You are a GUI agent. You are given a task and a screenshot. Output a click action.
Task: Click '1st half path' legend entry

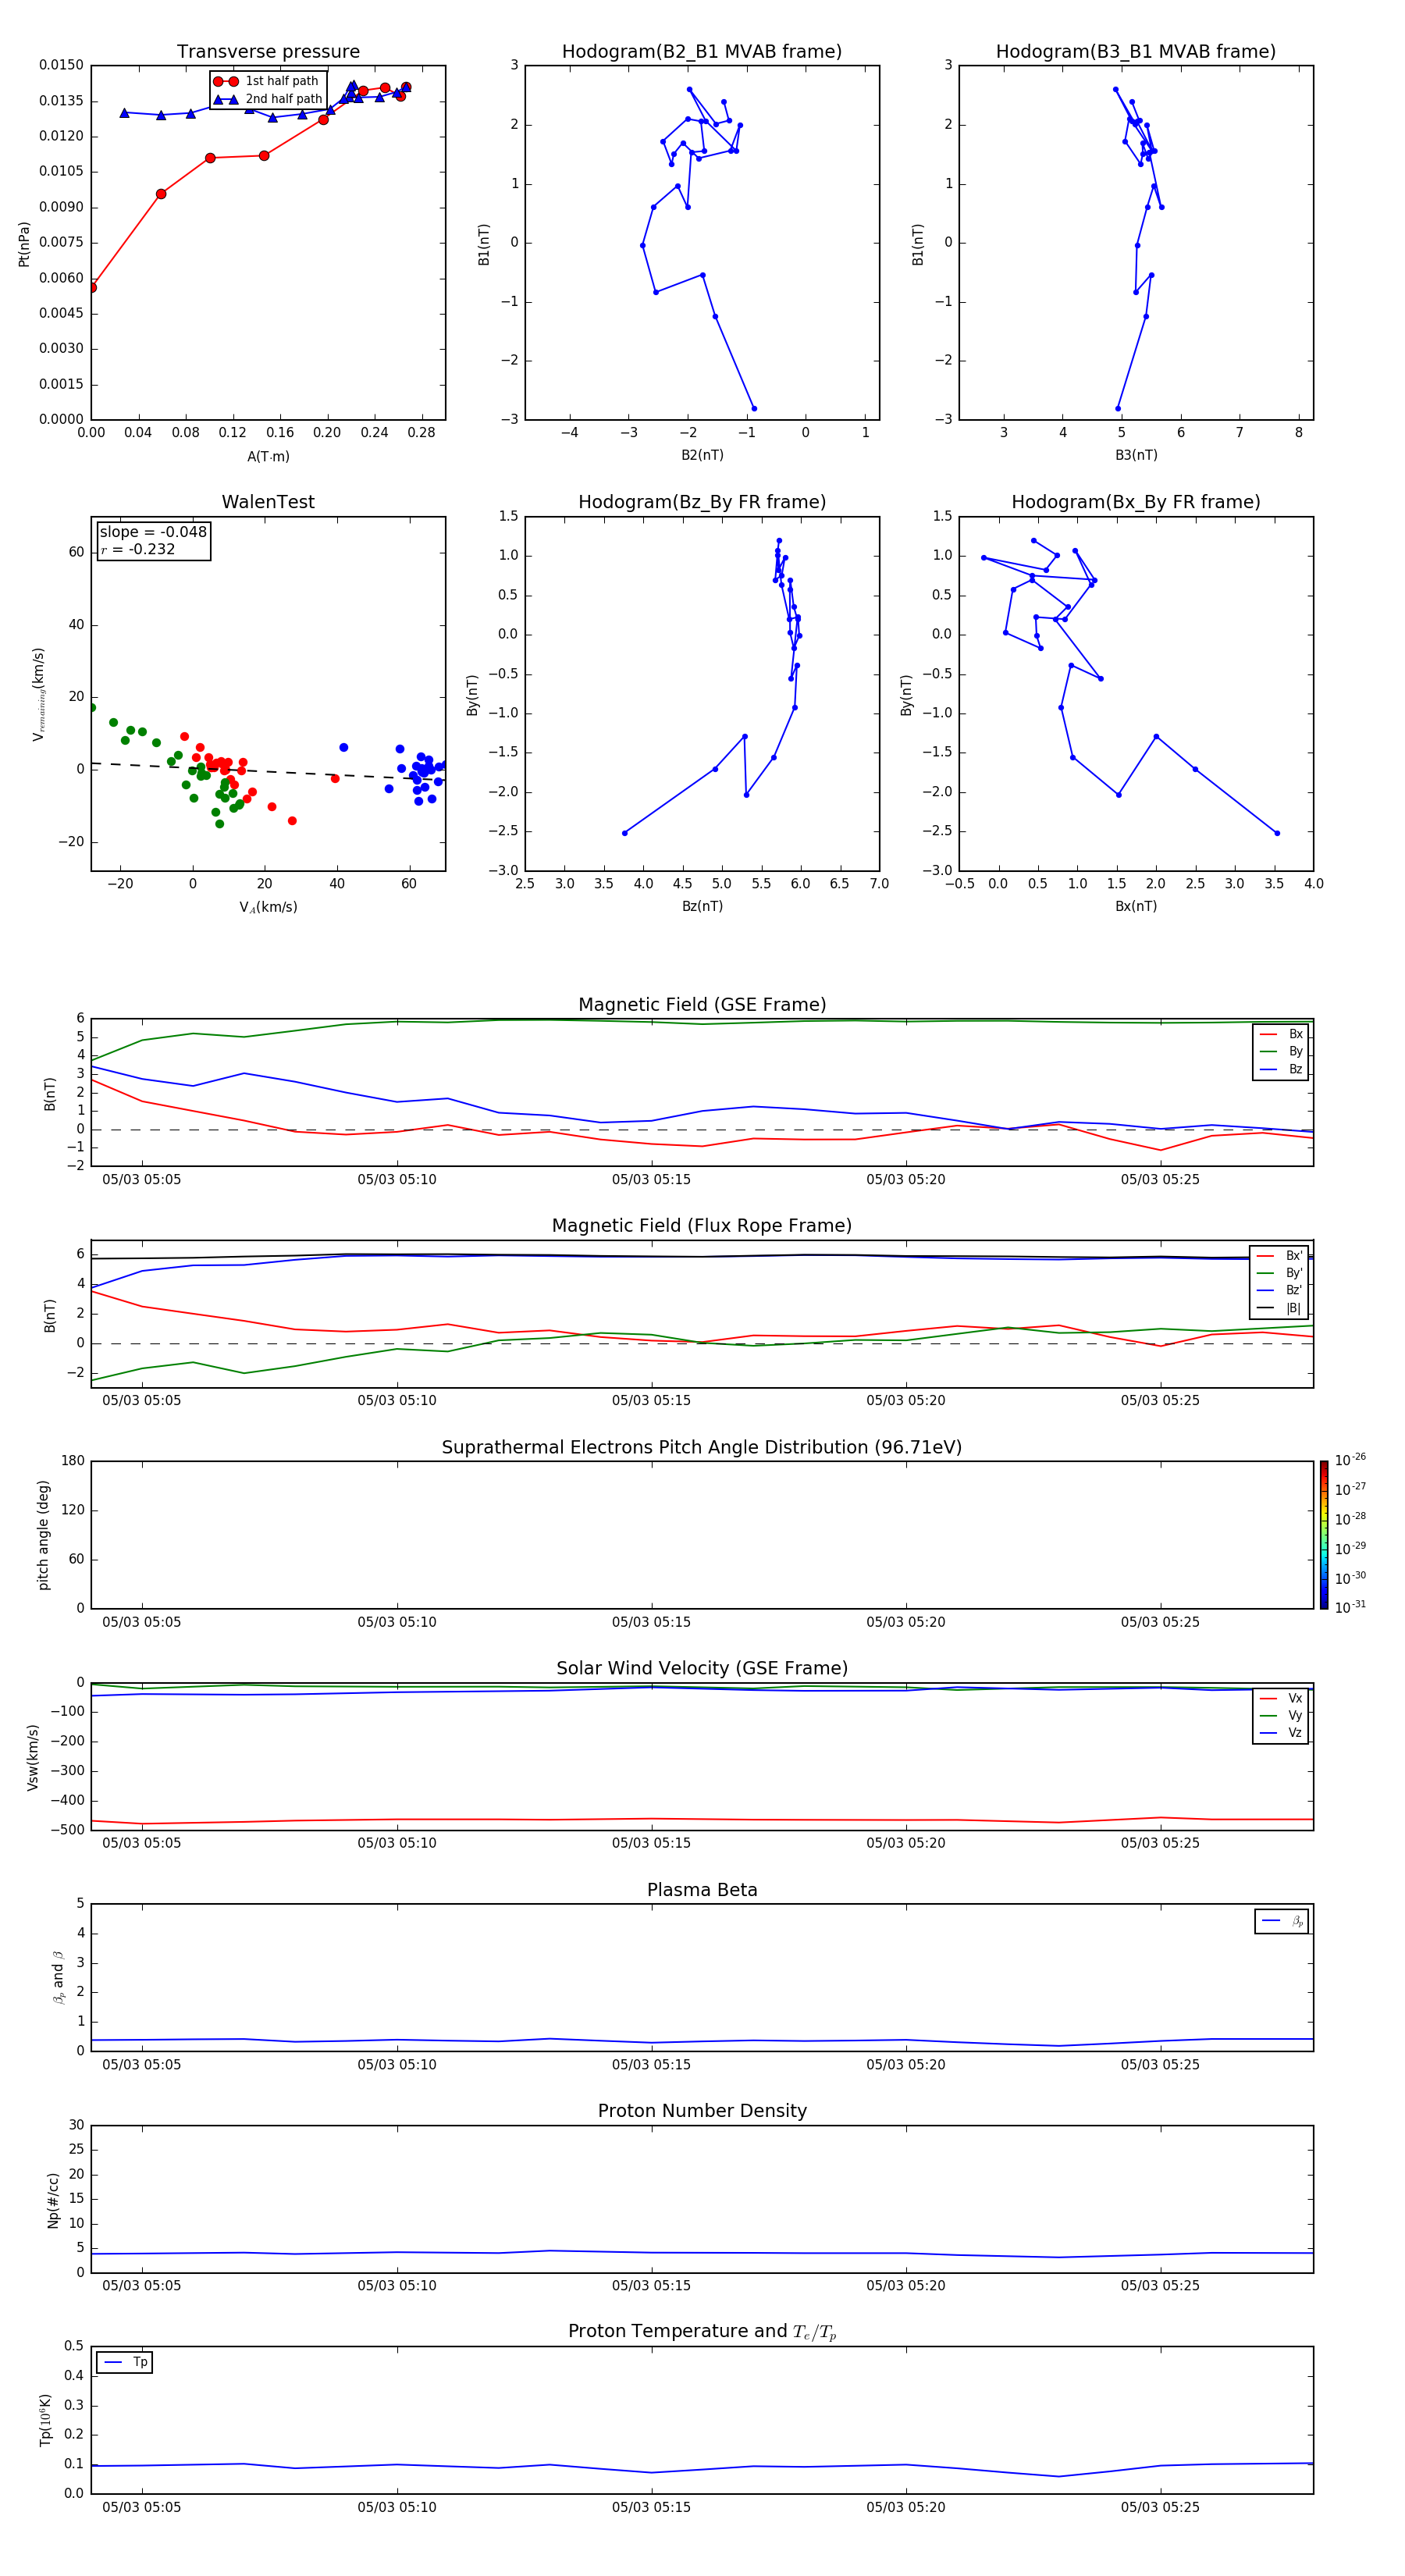point(266,81)
